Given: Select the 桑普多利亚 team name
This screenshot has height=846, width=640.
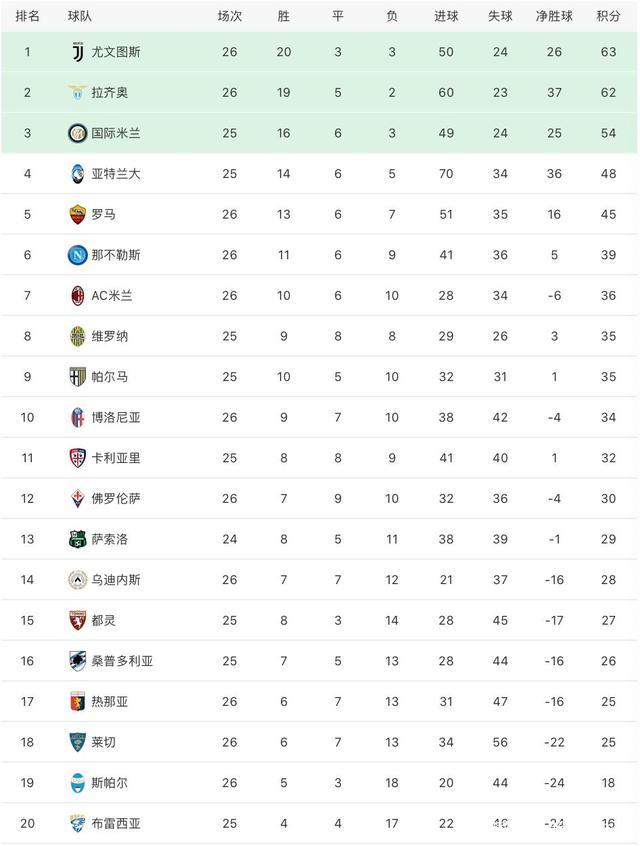Looking at the screenshot, I should [x=121, y=661].
